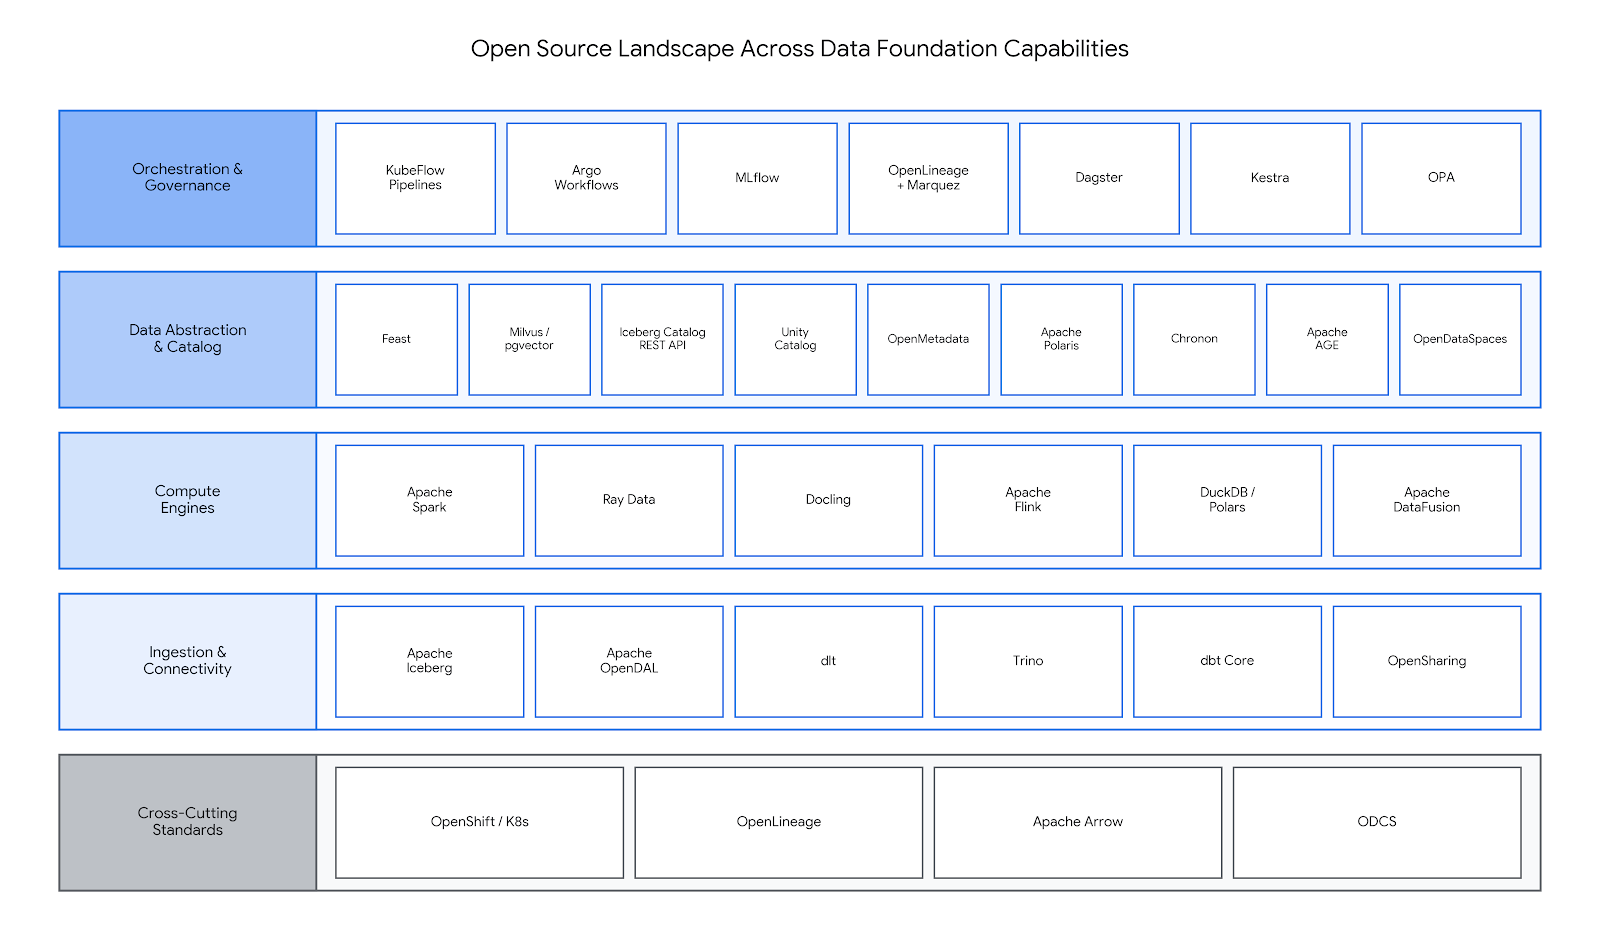Select the MLflow box
This screenshot has height=946, width=1600.
coord(757,178)
